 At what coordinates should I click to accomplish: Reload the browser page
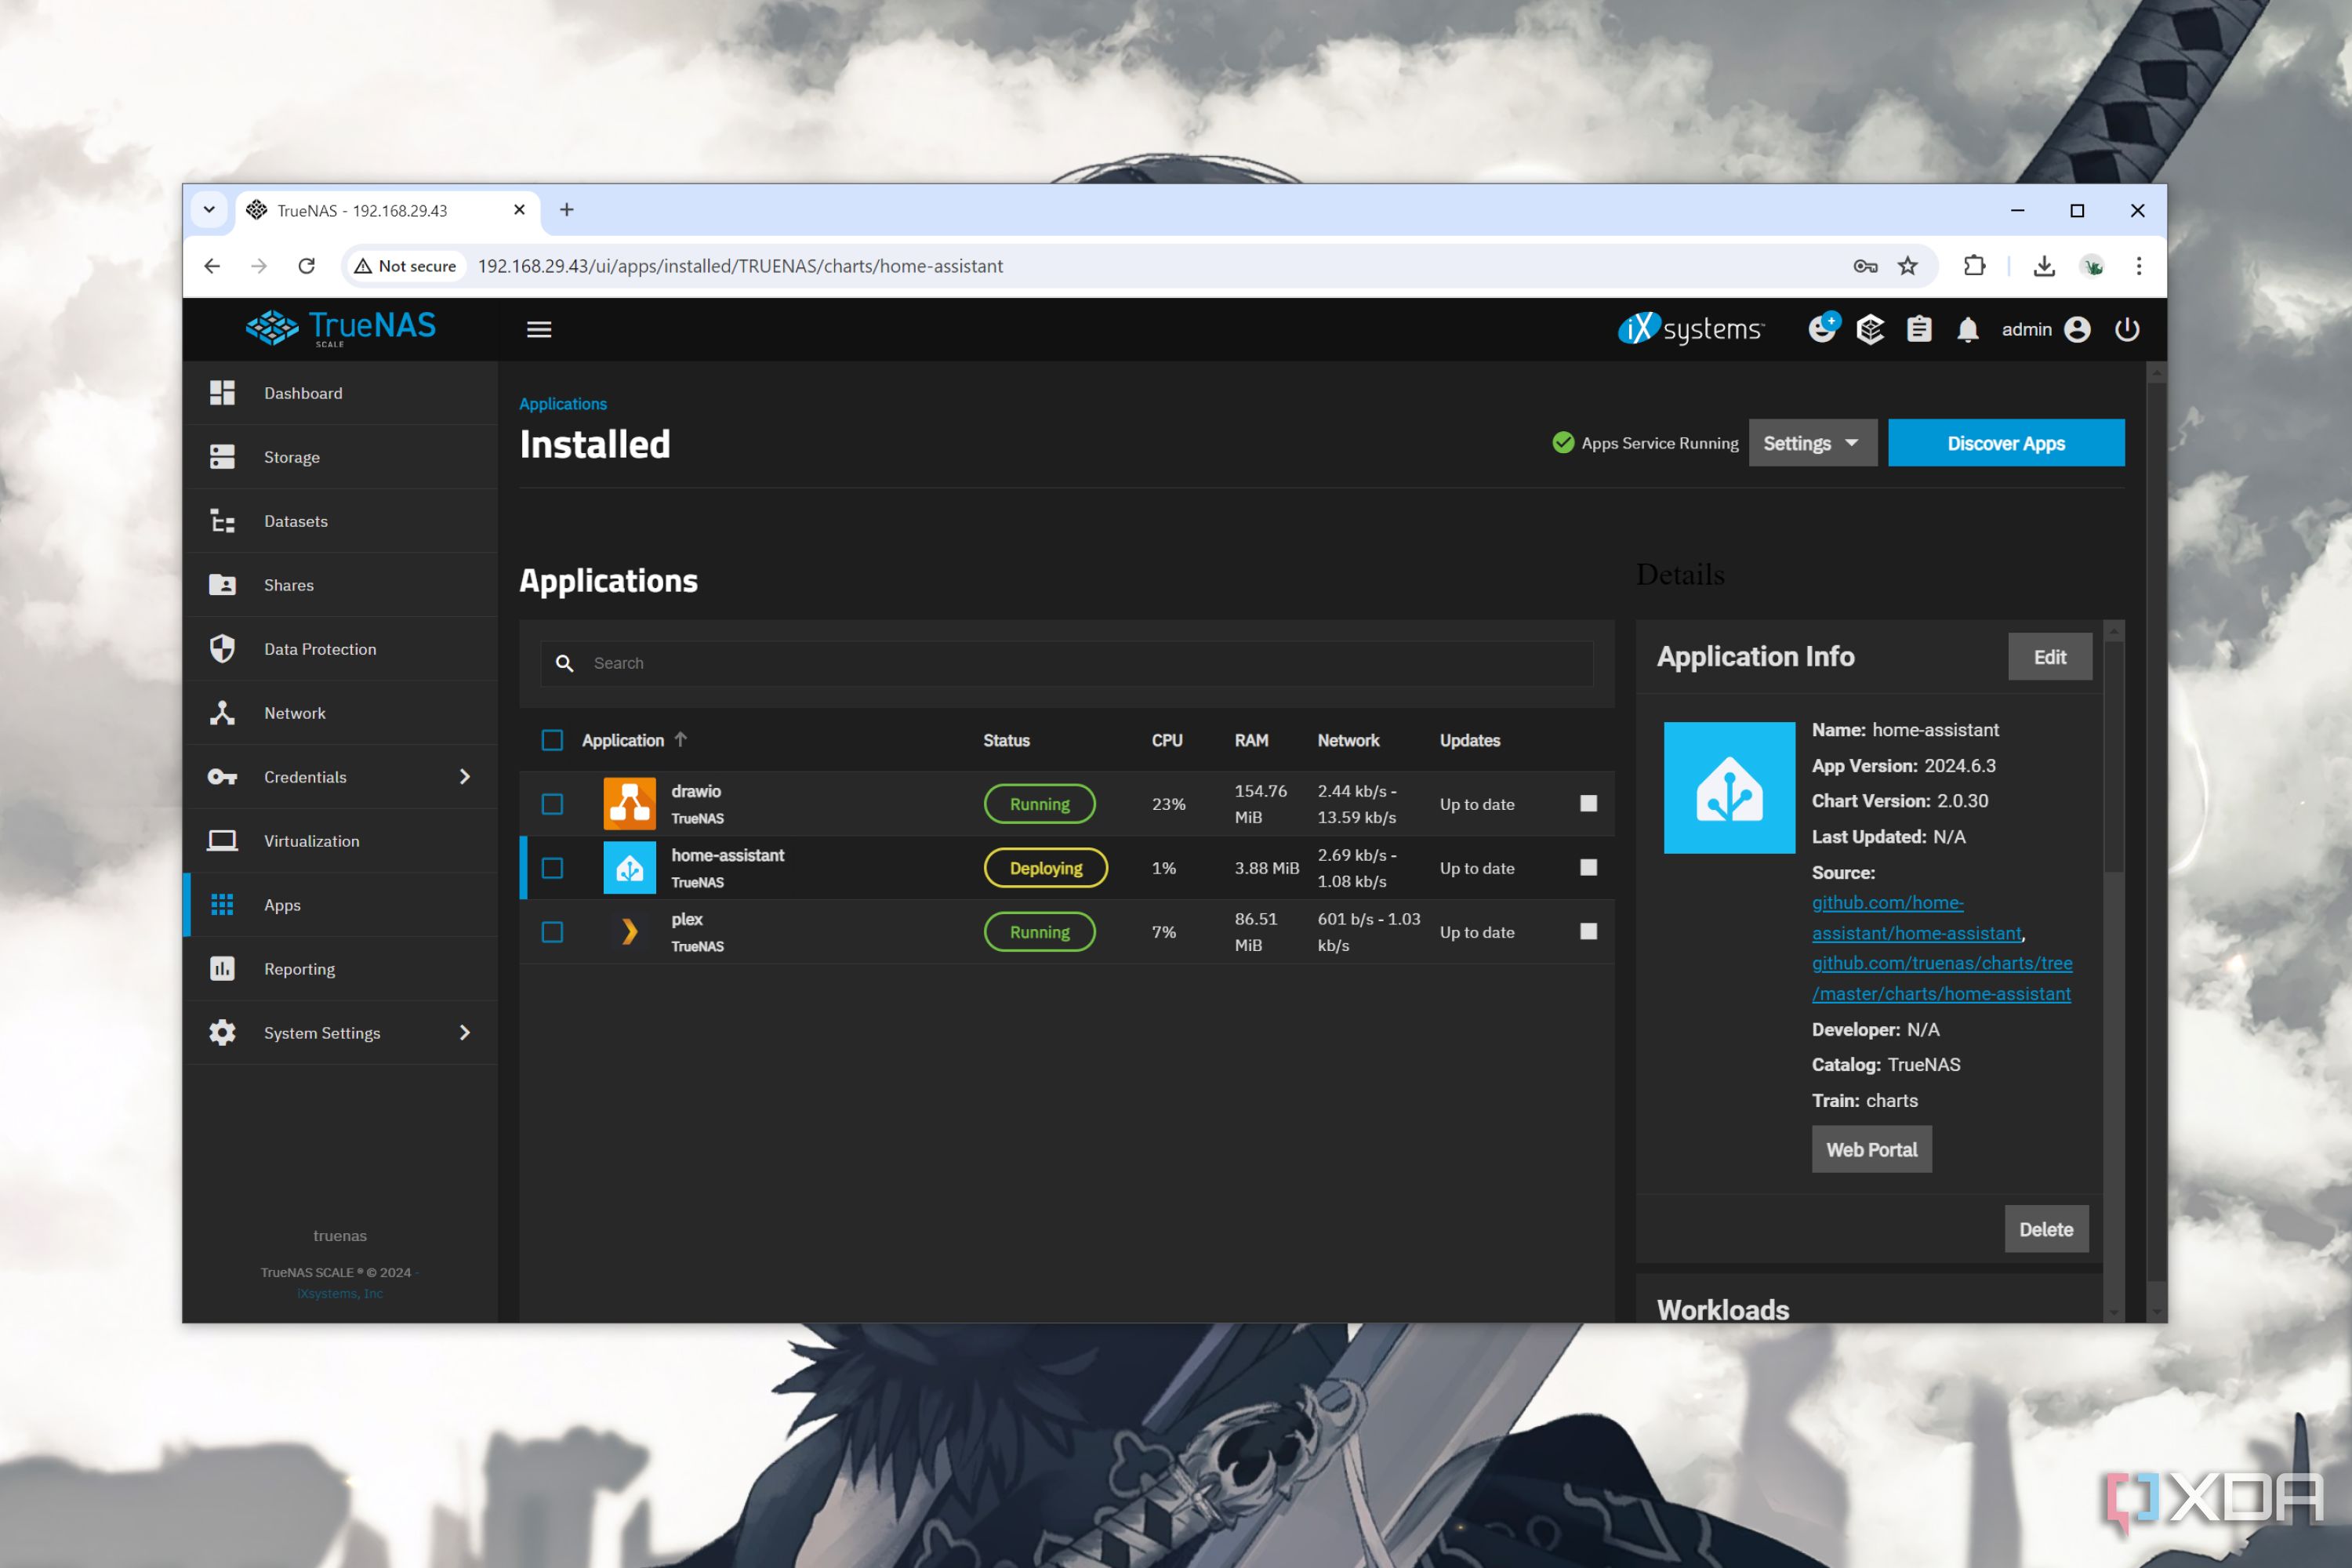[307, 266]
